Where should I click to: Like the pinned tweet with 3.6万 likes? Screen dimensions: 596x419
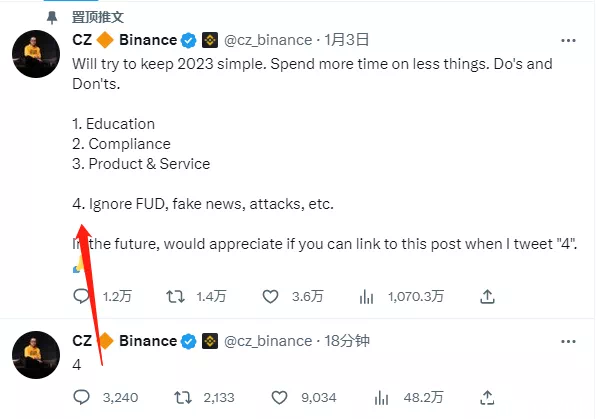[x=270, y=297]
